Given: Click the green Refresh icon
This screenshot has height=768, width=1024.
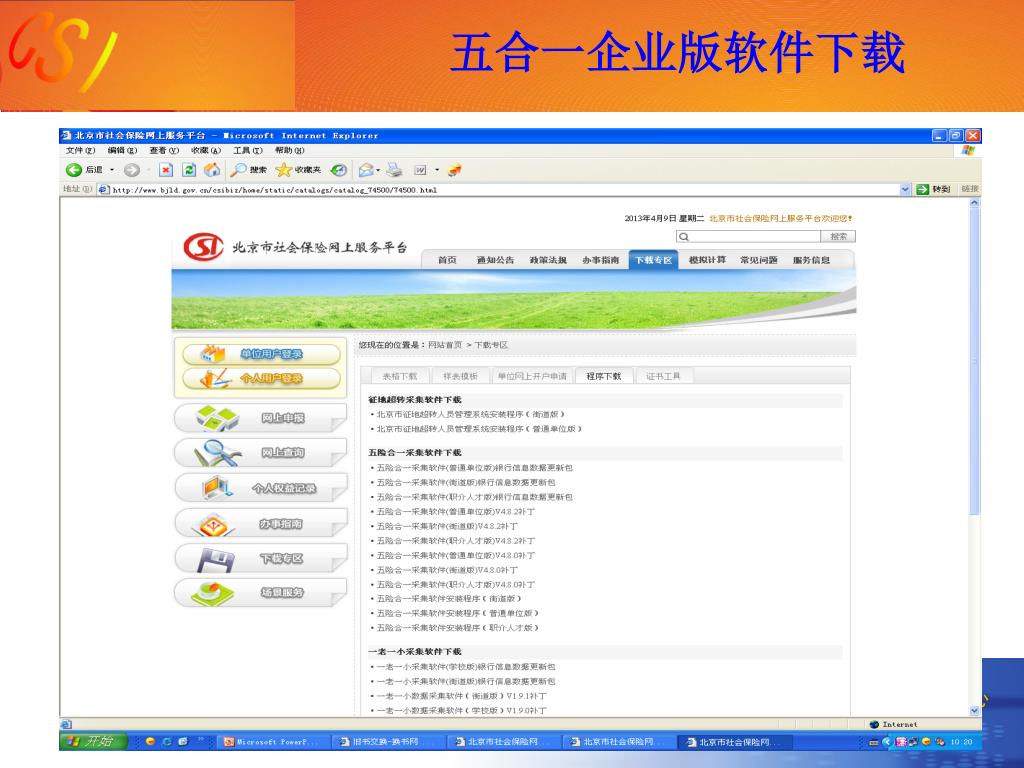Looking at the screenshot, I should 189,170.
